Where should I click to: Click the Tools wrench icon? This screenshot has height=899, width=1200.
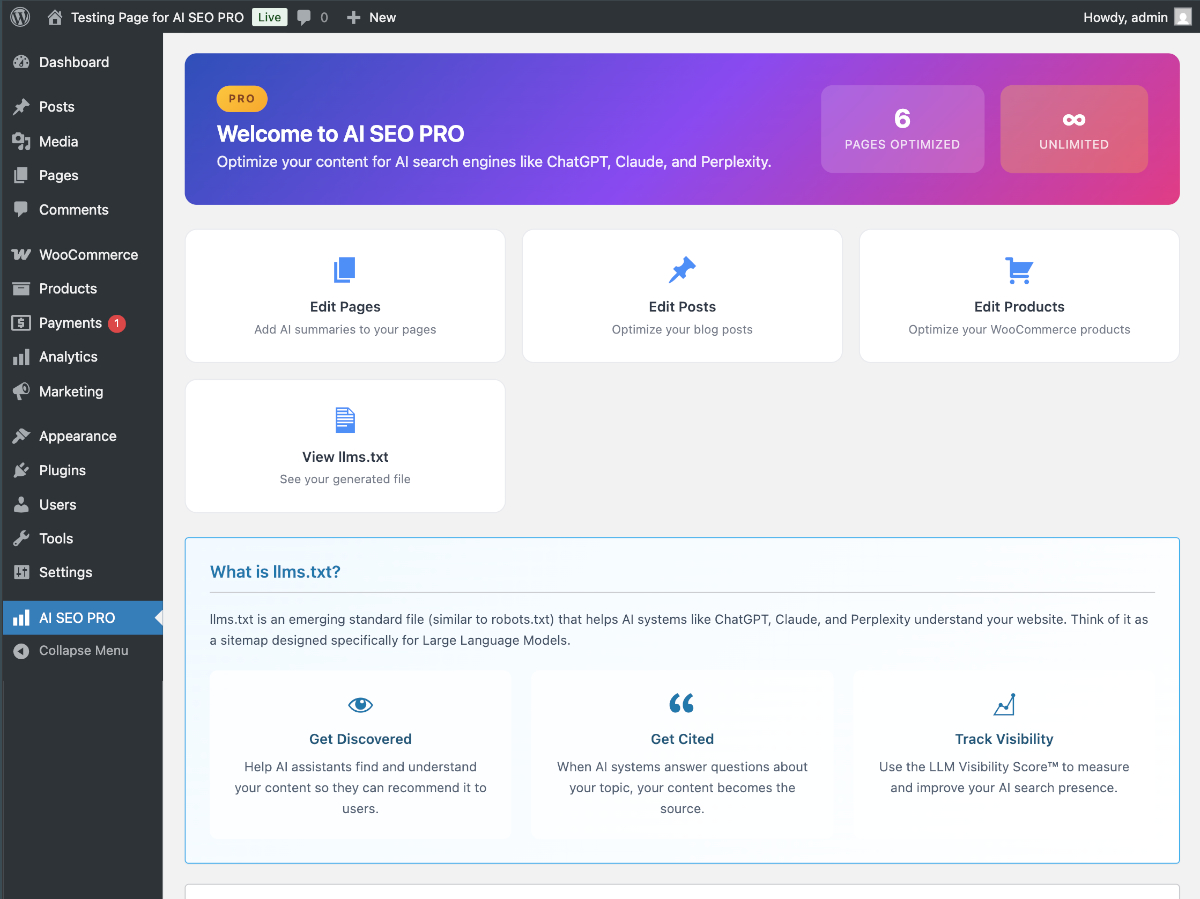(x=21, y=539)
